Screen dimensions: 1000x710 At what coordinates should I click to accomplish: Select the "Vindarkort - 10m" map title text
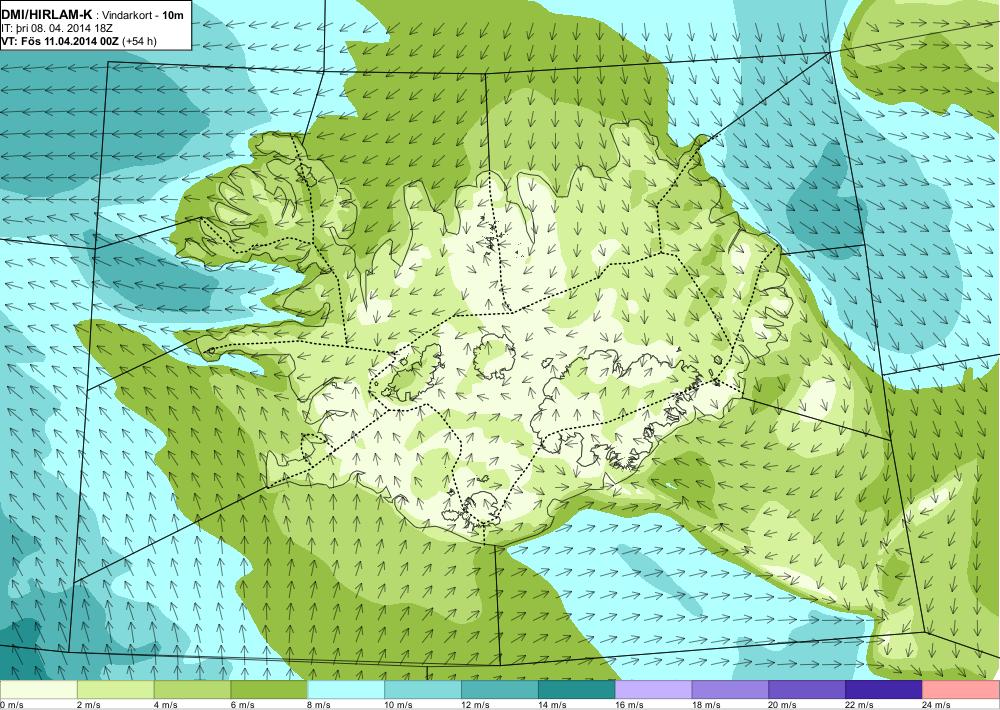click(140, 17)
